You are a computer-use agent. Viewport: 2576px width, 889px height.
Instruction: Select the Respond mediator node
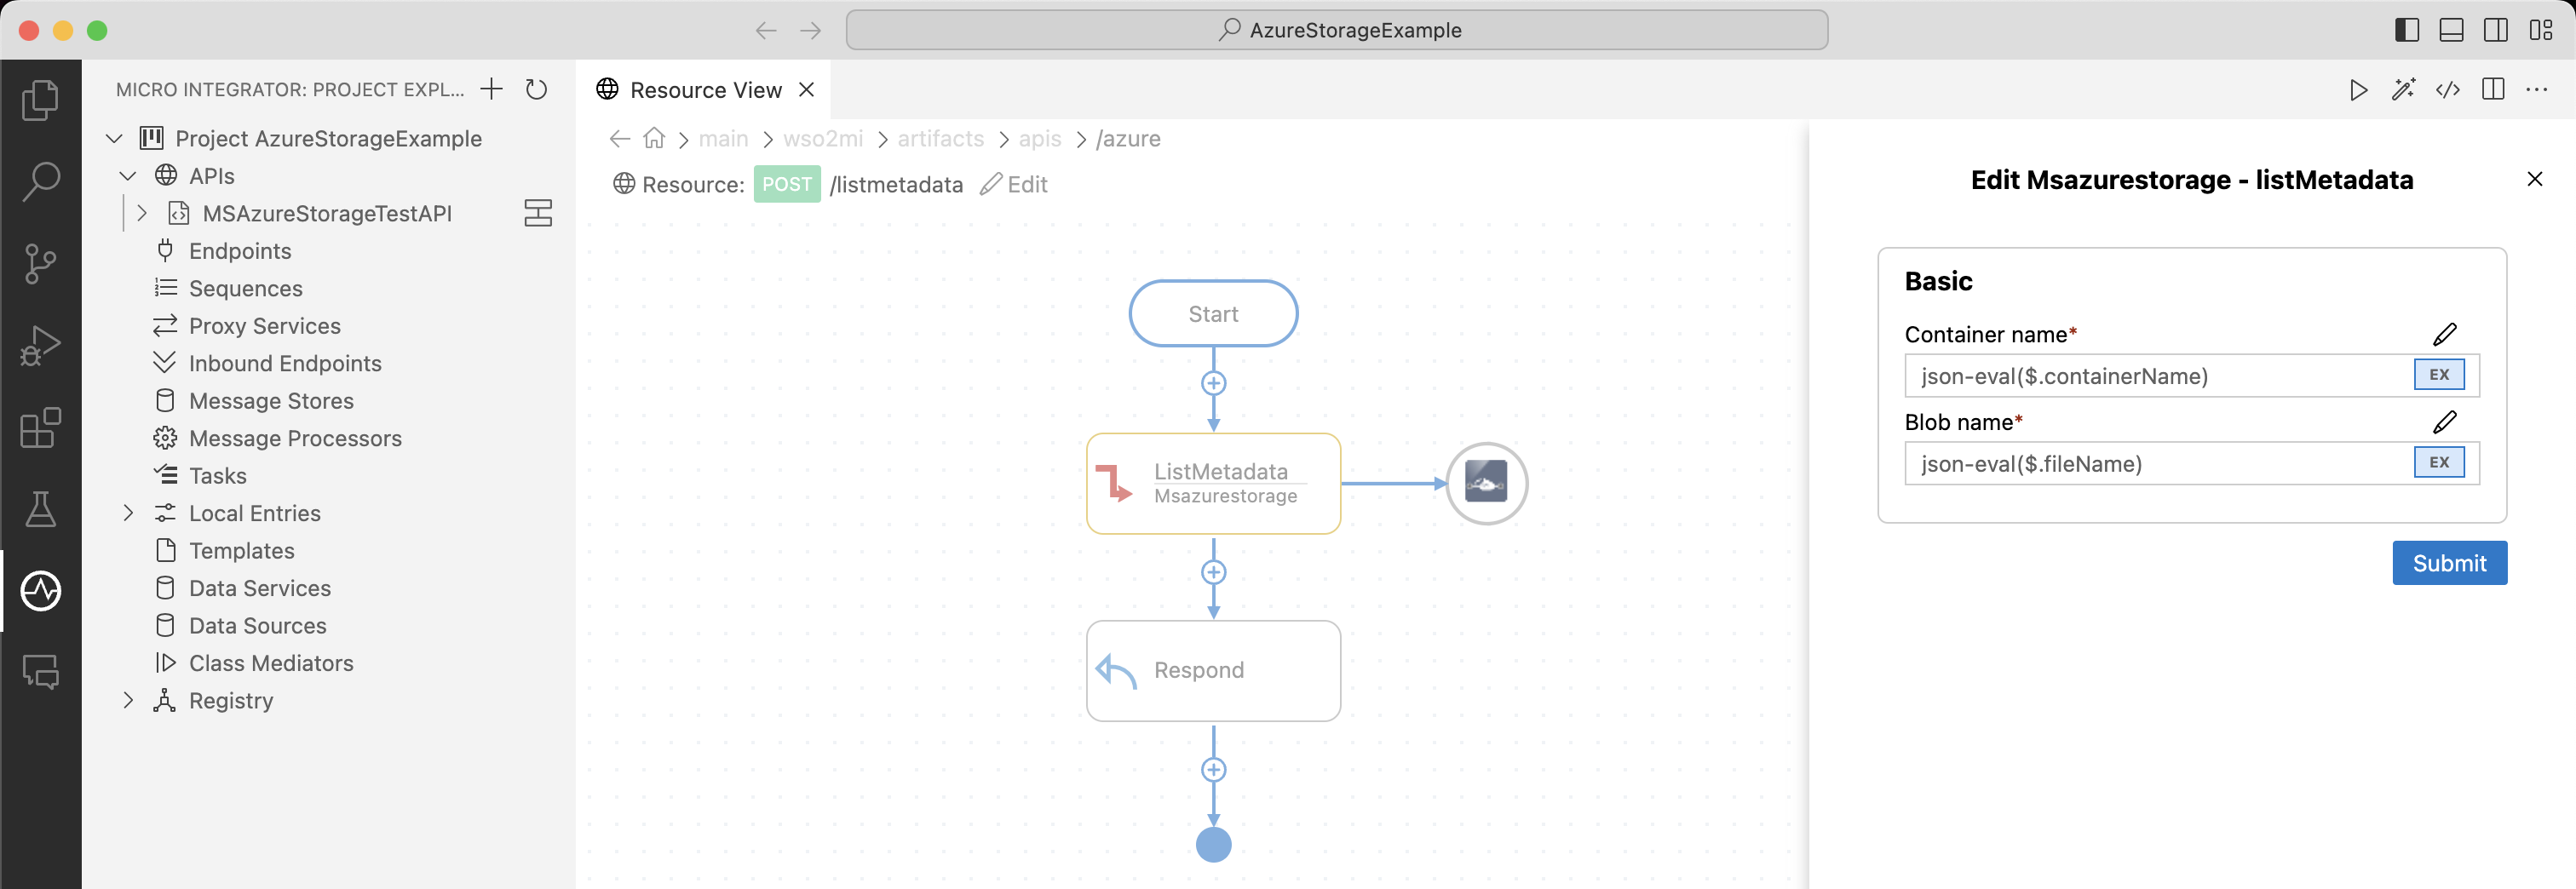[x=1213, y=670]
